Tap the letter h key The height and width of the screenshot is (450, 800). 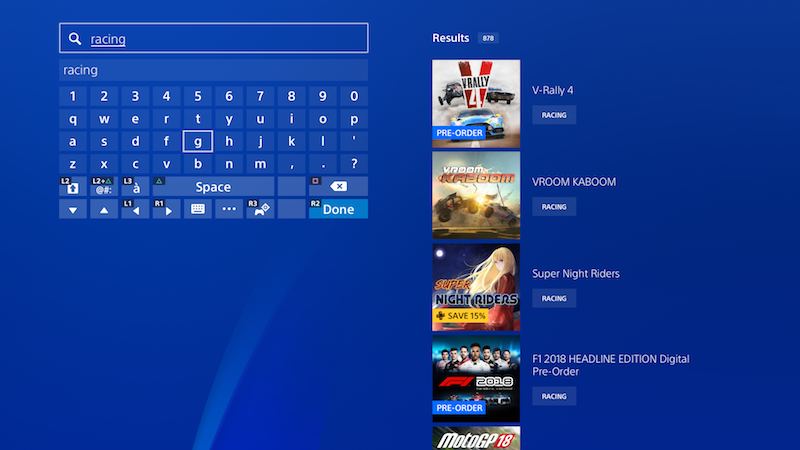(229, 141)
